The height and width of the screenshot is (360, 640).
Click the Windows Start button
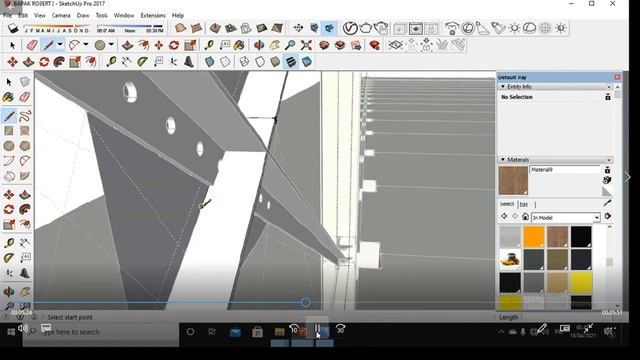pos(11,332)
